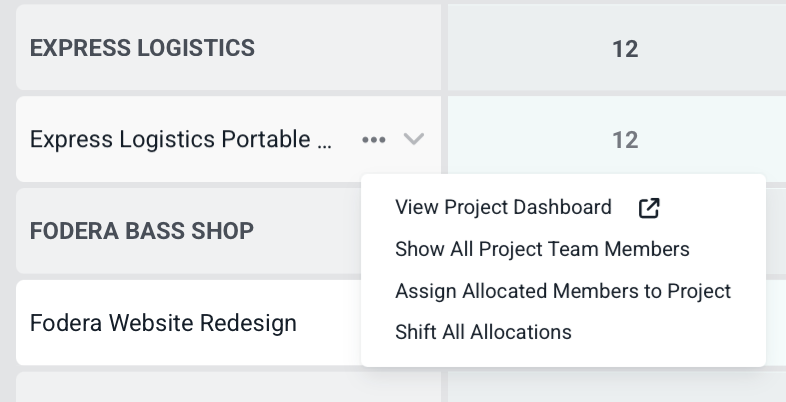
Task: Click the 12 cell in EXPRESS LOGISTICS header row
Action: [x=624, y=48]
